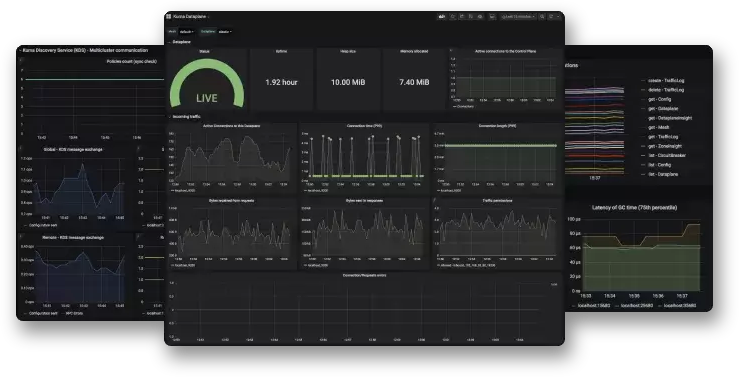This screenshot has height=377, width=739.
Task: Toggle get - Config legend in right window
Action: point(656,99)
